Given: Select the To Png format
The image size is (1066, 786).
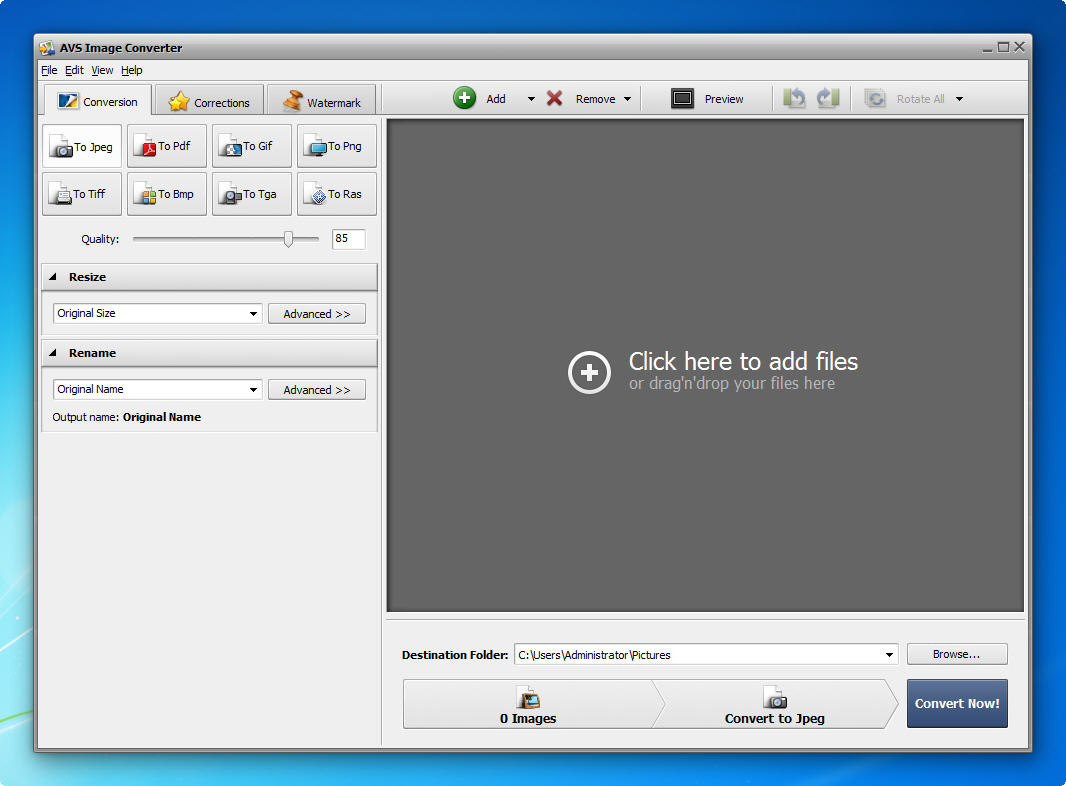Looking at the screenshot, I should [337, 146].
